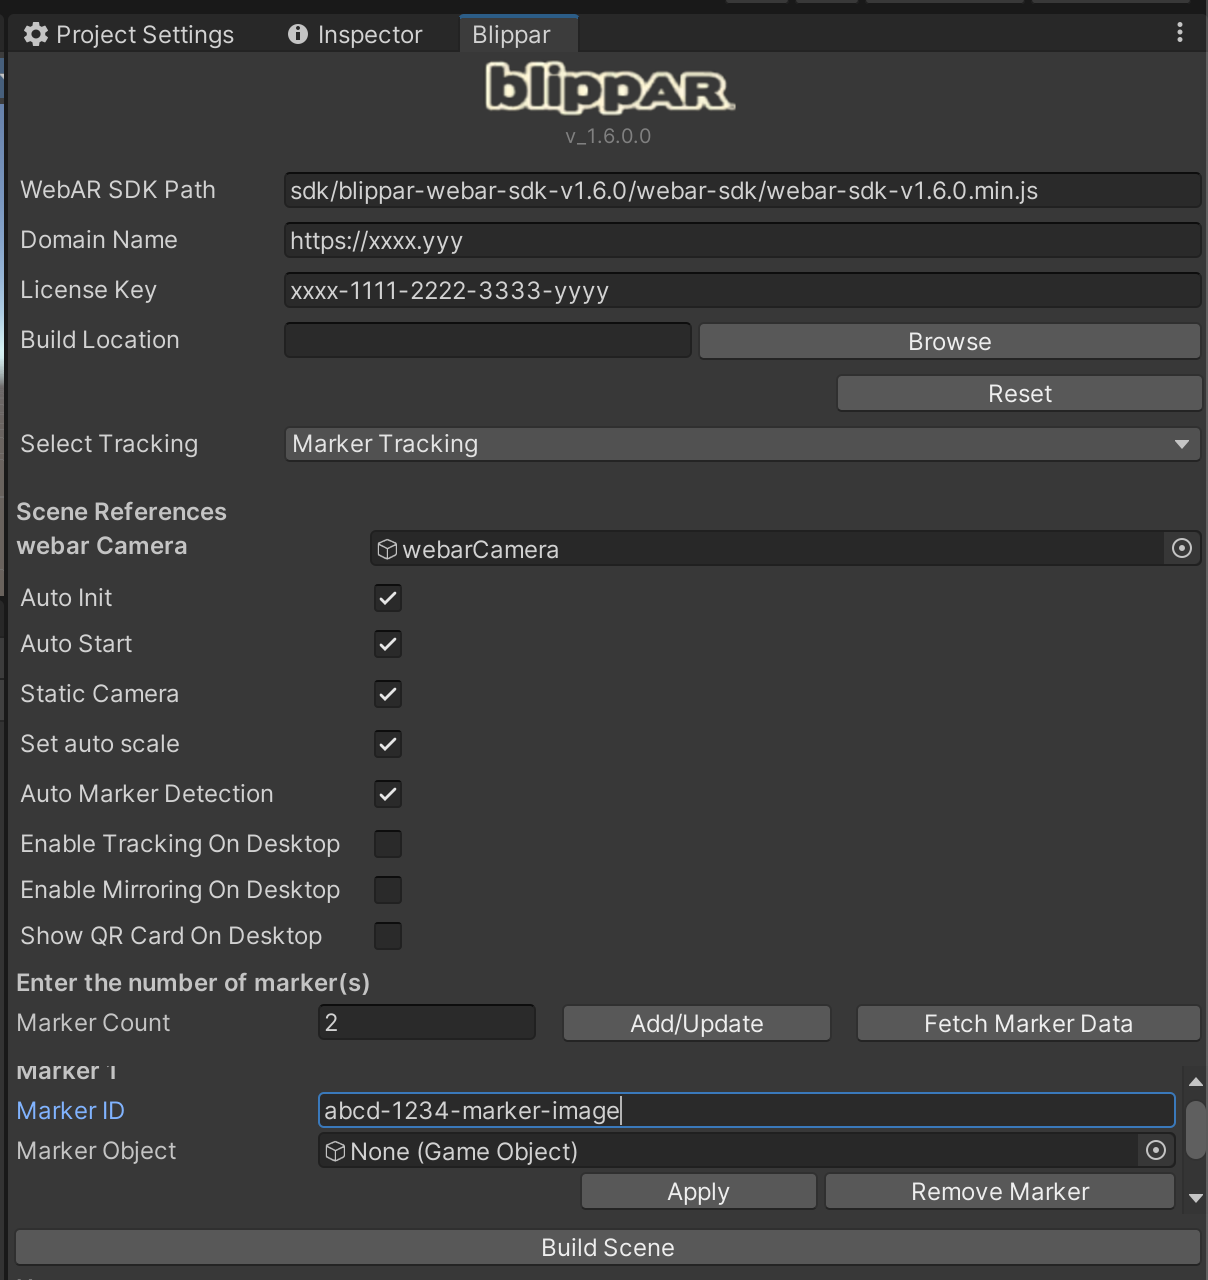Viewport: 1208px width, 1280px height.
Task: Click the blippAR logo image
Action: coord(609,88)
